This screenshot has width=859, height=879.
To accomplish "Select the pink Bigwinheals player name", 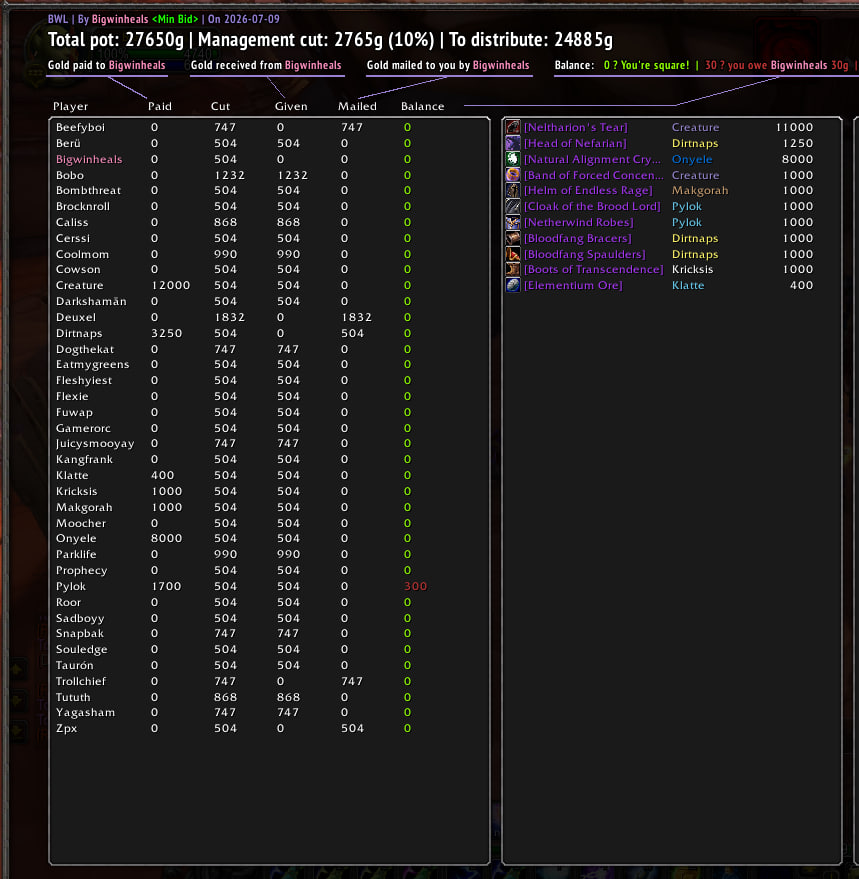I will [x=89, y=159].
